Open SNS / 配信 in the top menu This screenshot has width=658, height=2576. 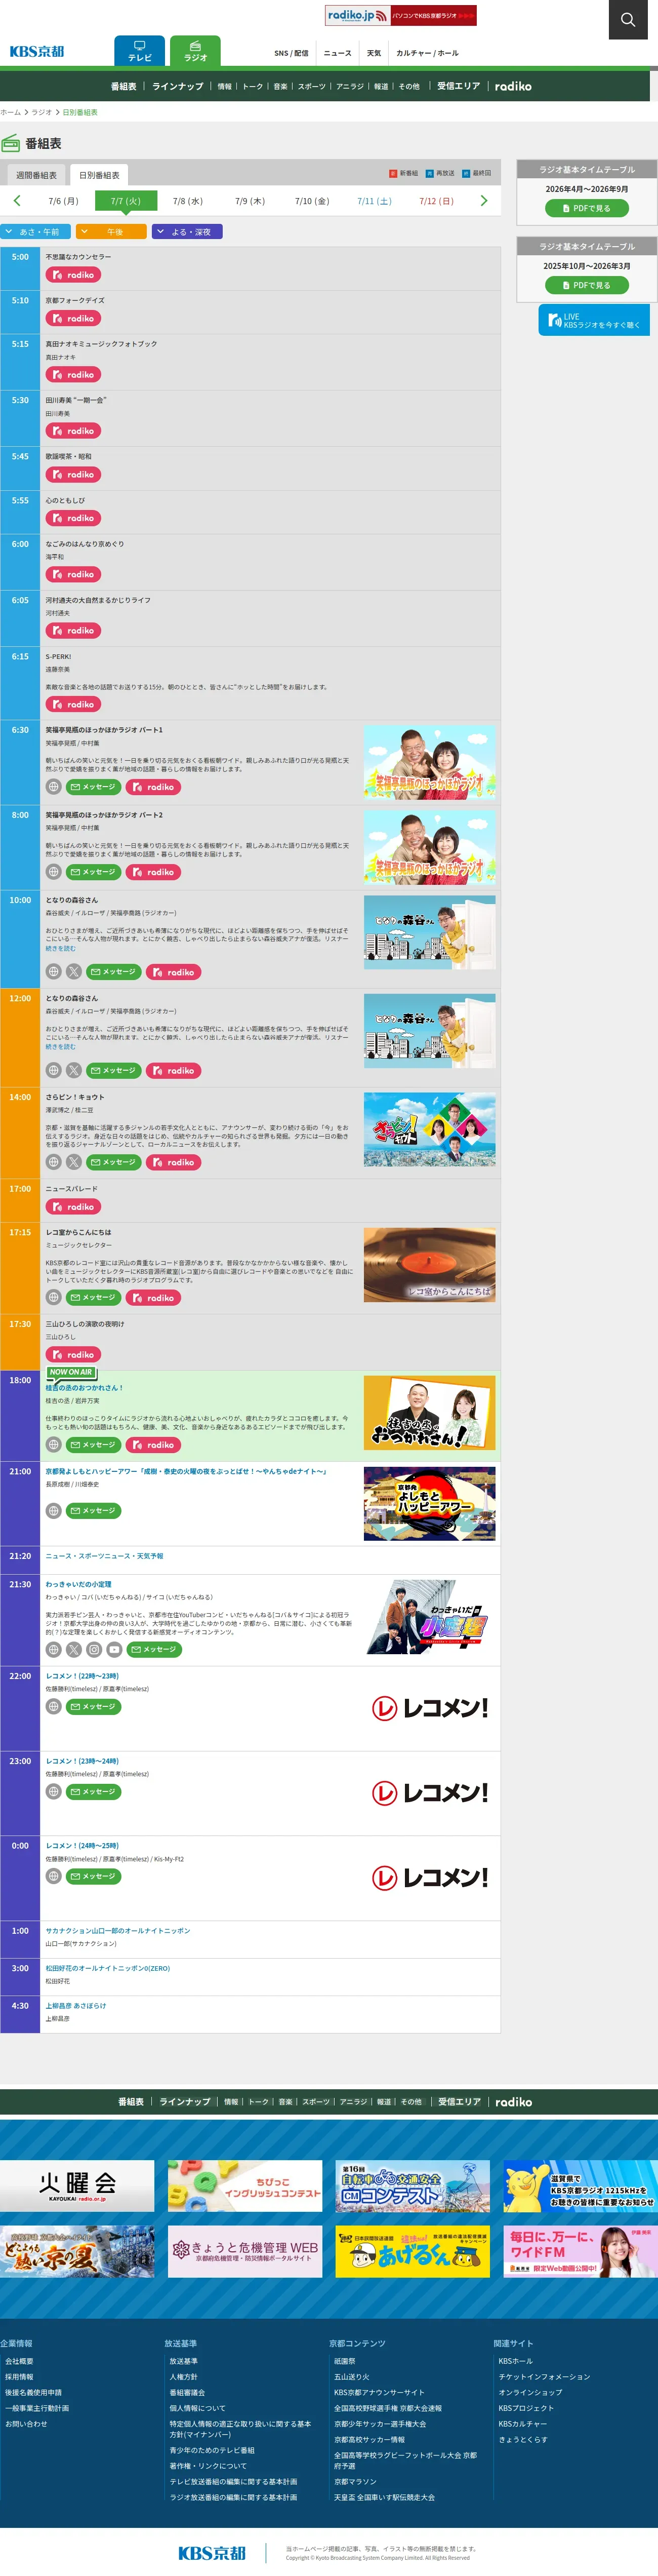[x=291, y=53]
